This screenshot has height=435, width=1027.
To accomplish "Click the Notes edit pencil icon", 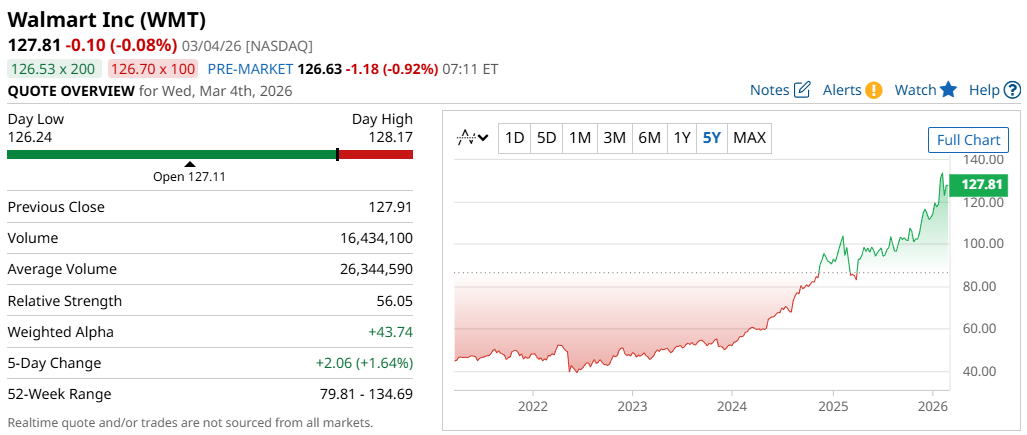I will click(x=802, y=90).
